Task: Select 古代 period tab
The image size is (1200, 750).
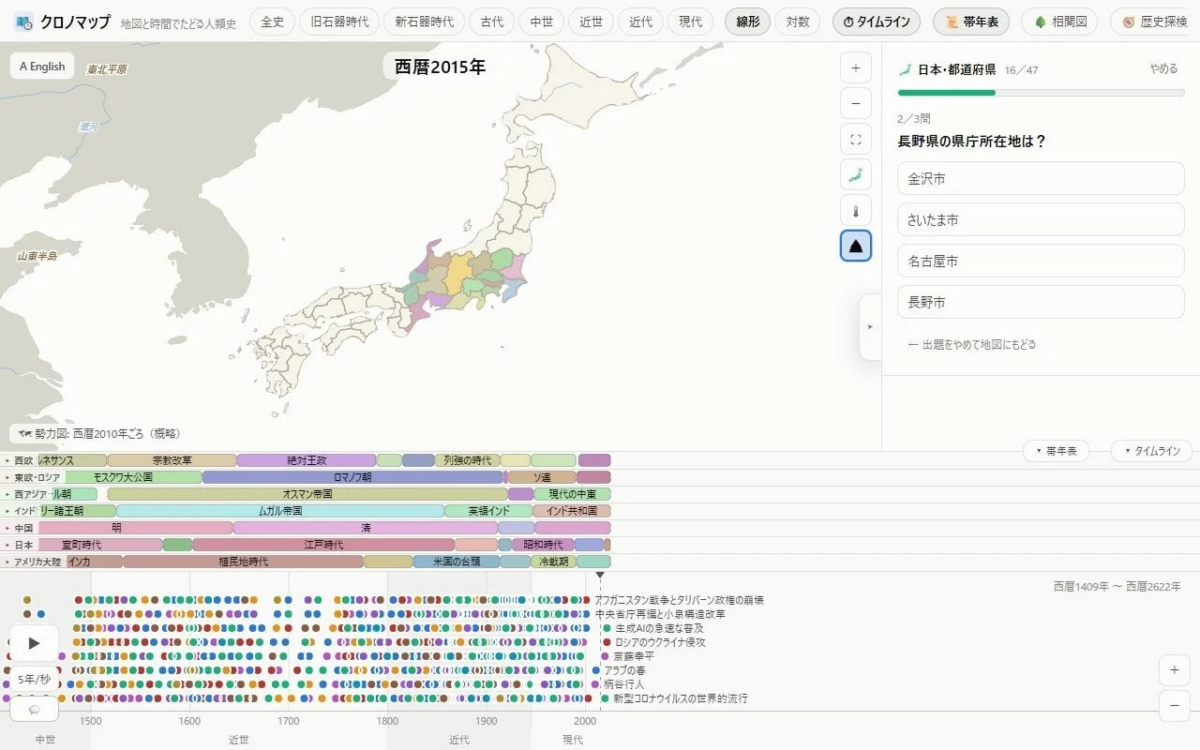Action: (492, 22)
